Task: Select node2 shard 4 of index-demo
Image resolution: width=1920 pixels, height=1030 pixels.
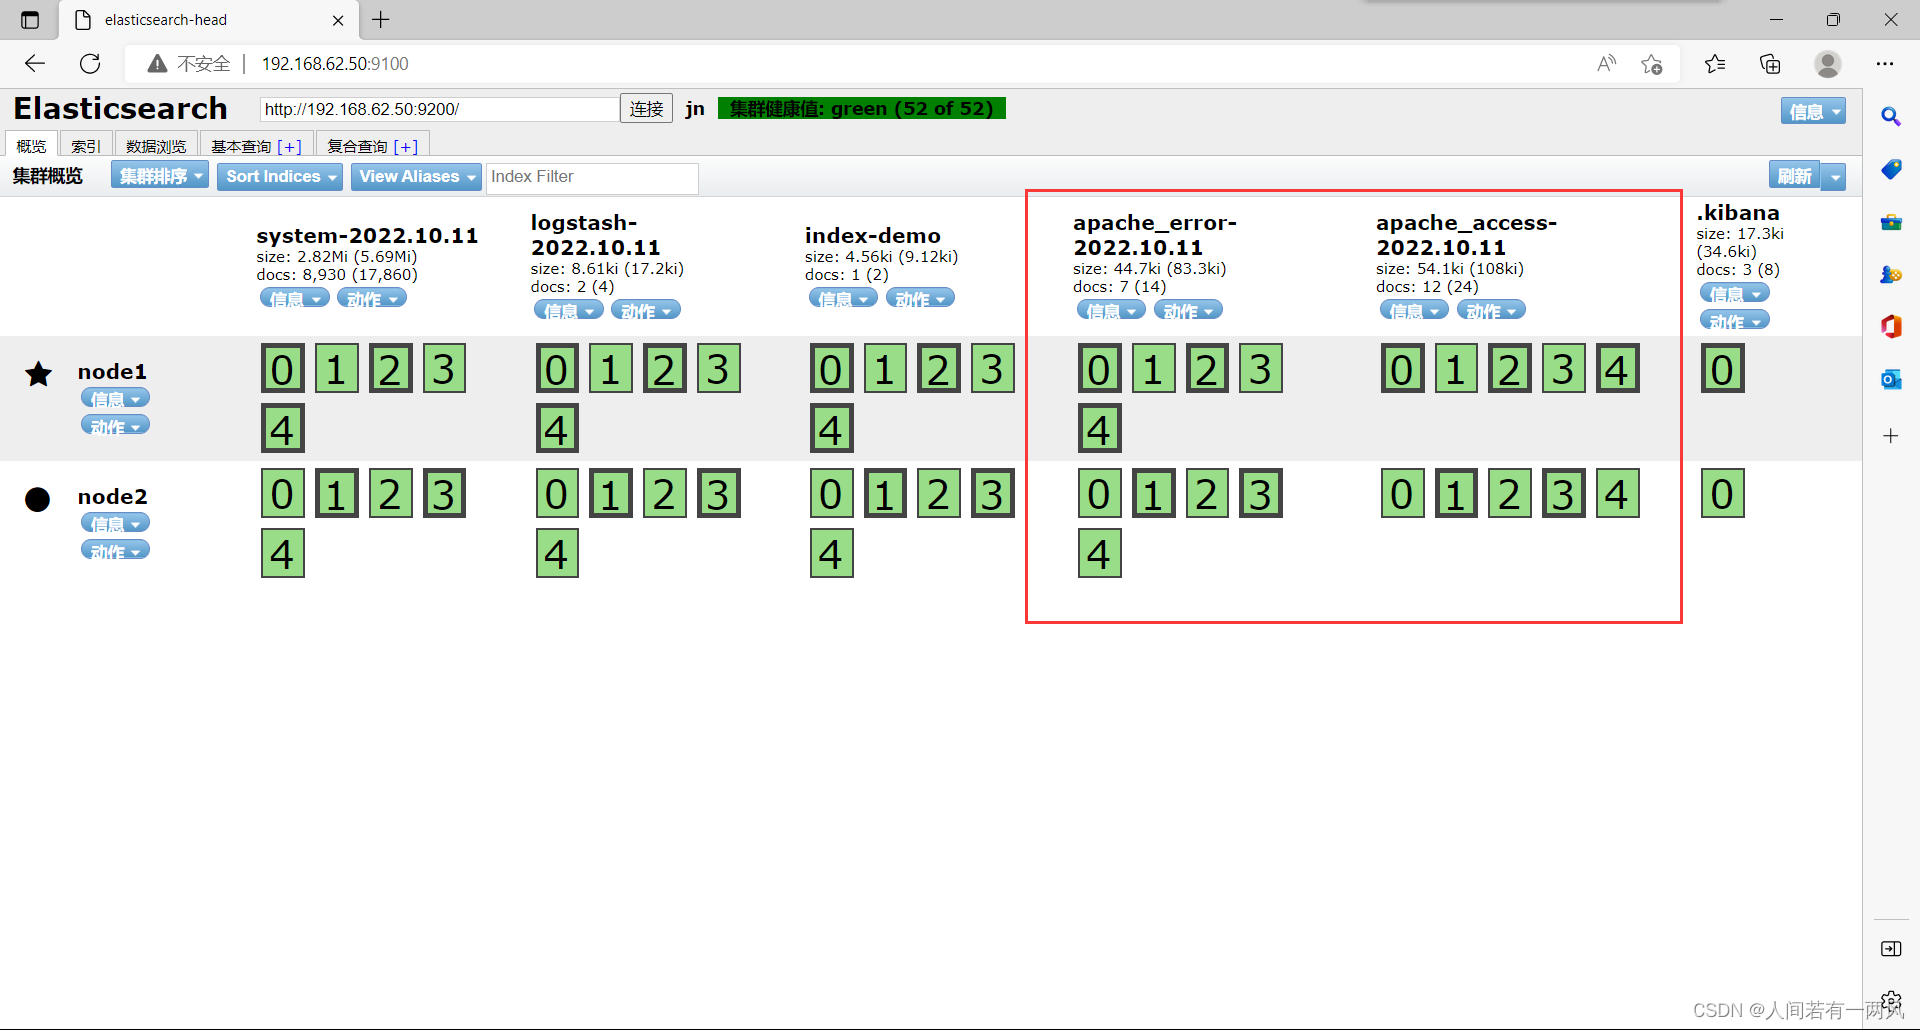Action: click(831, 554)
